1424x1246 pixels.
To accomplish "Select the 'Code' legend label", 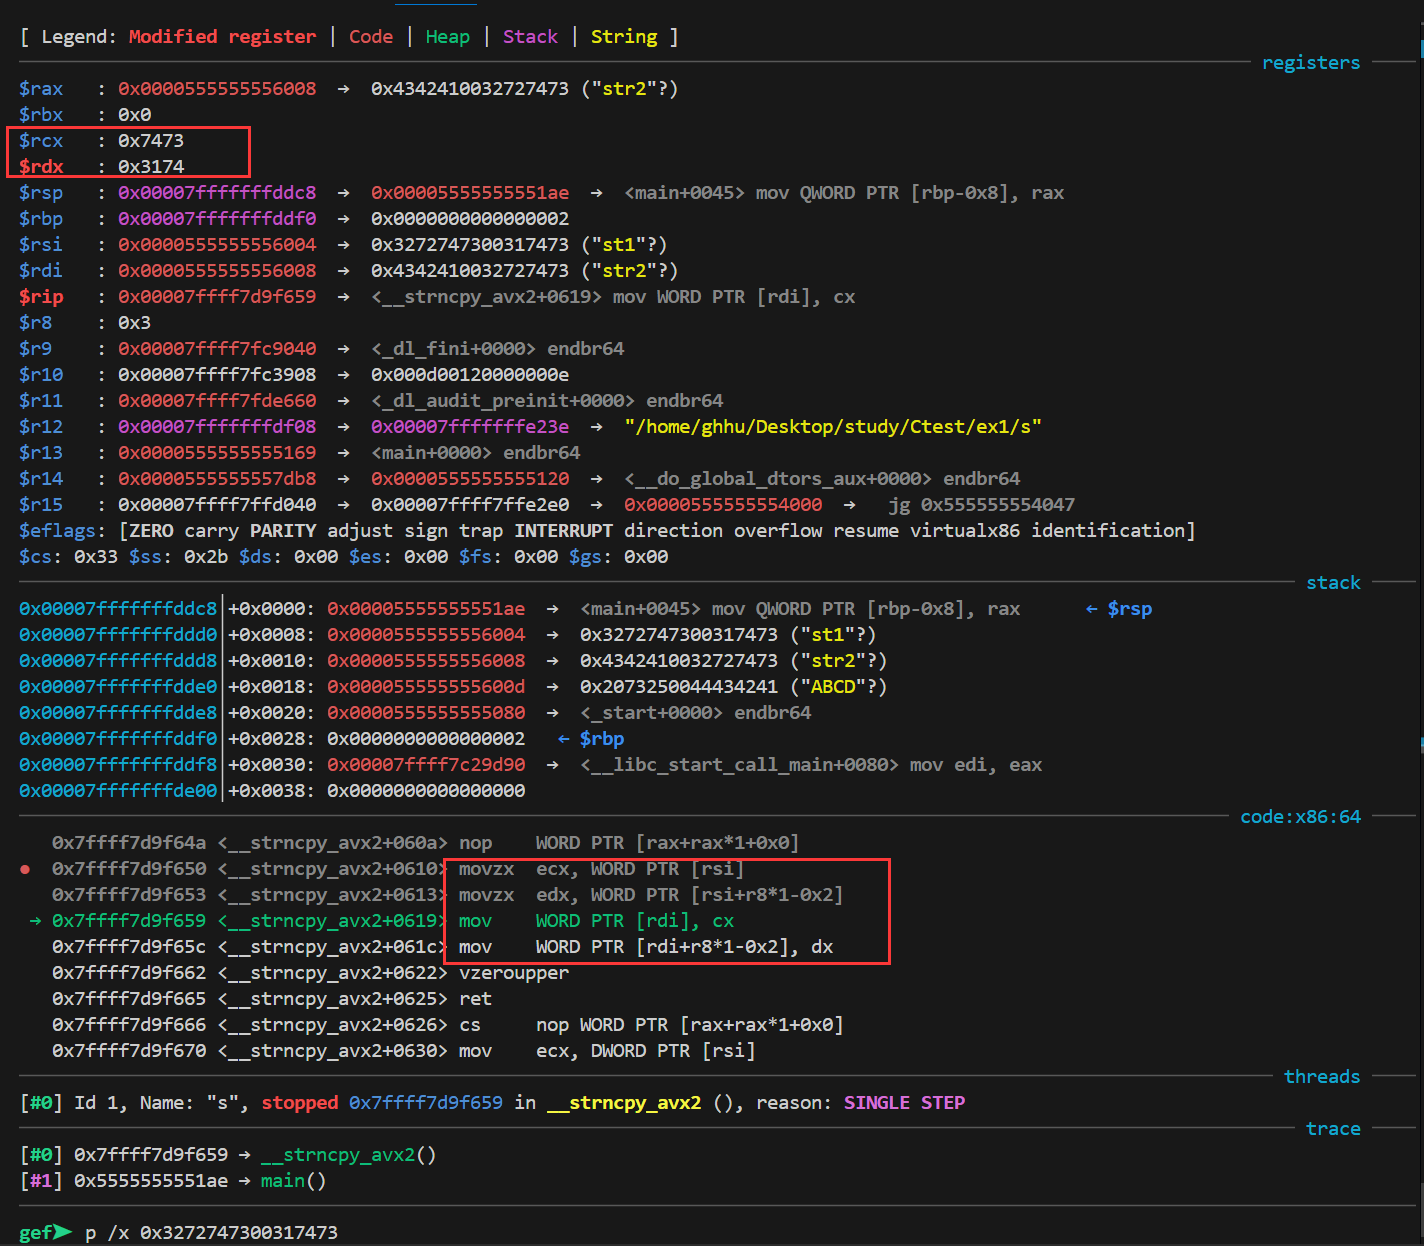I will pyautogui.click(x=370, y=37).
